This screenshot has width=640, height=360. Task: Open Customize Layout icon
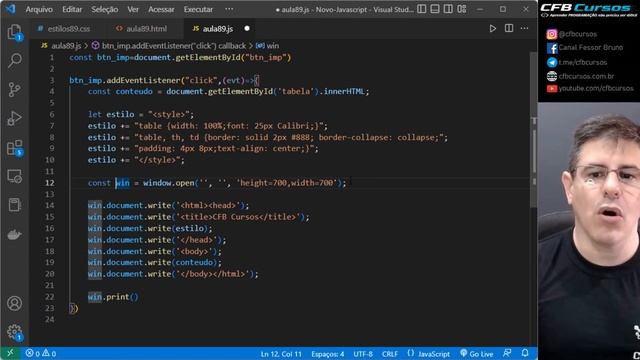(x=462, y=9)
